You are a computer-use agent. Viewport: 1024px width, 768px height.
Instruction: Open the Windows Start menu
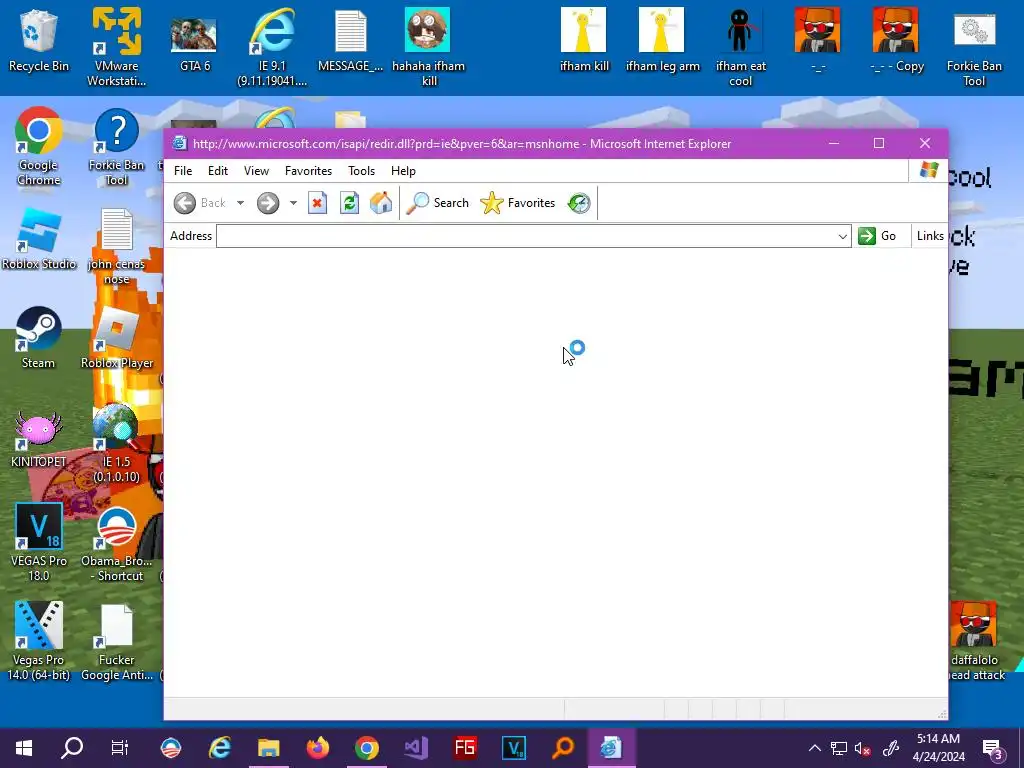pos(24,748)
